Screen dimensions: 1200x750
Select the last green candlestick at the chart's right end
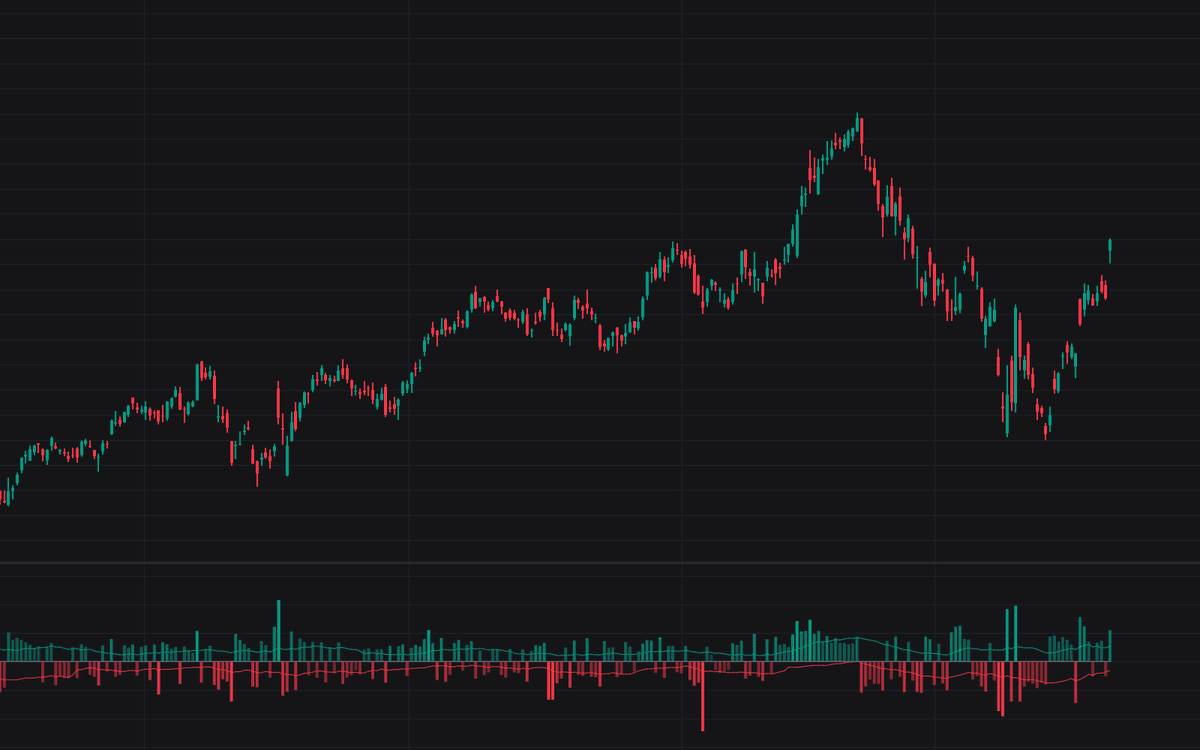1110,250
